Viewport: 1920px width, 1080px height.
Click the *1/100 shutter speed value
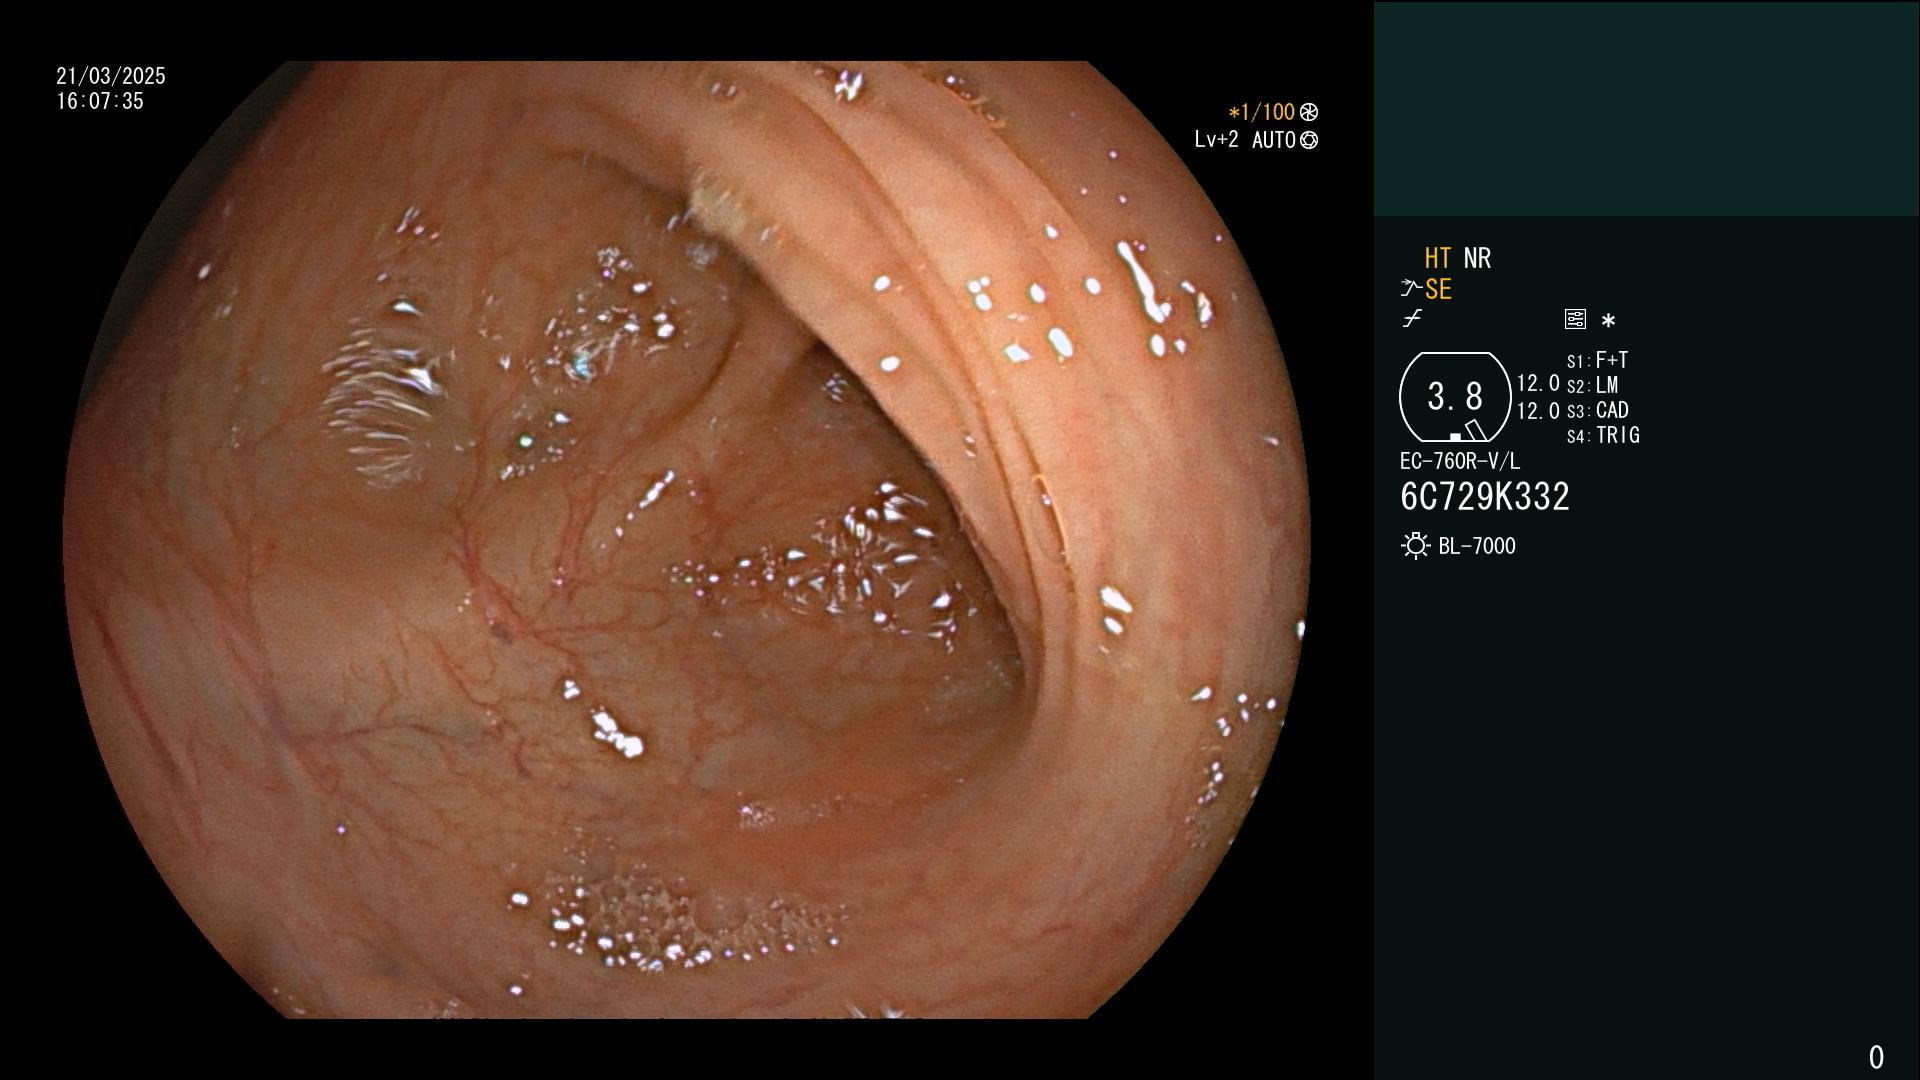(1261, 112)
